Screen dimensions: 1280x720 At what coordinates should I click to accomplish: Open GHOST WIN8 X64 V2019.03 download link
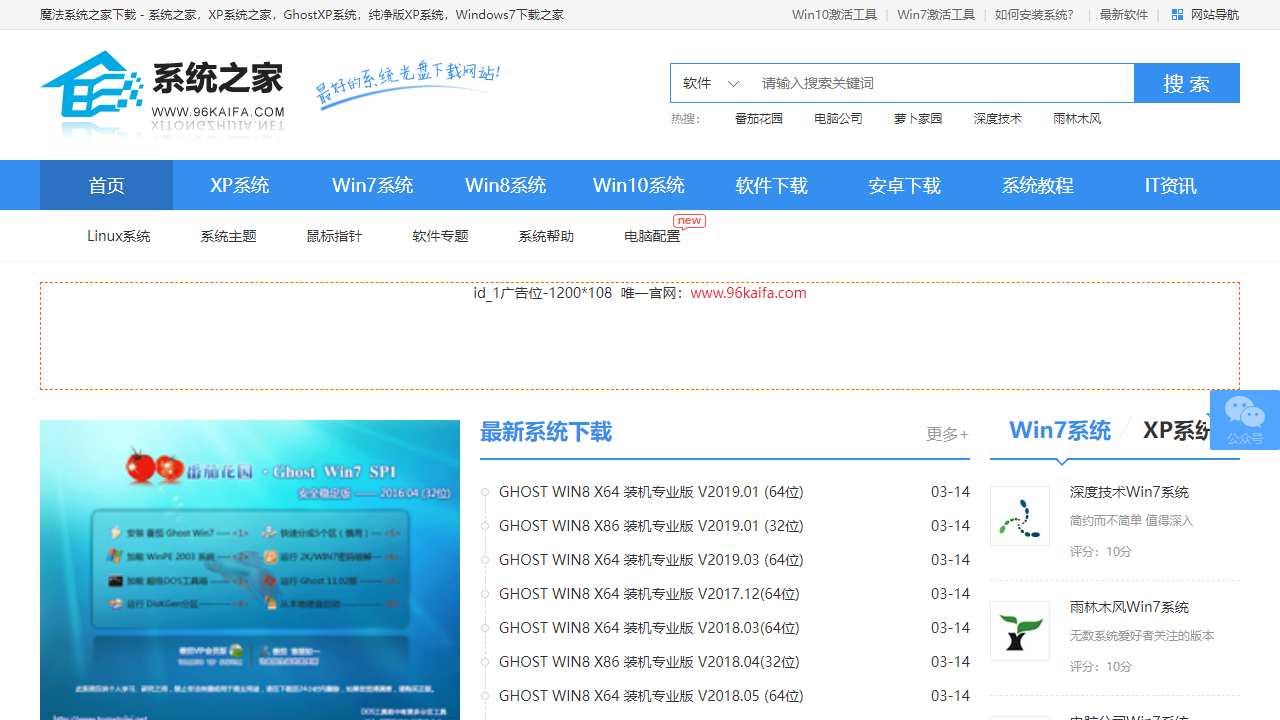coord(651,560)
